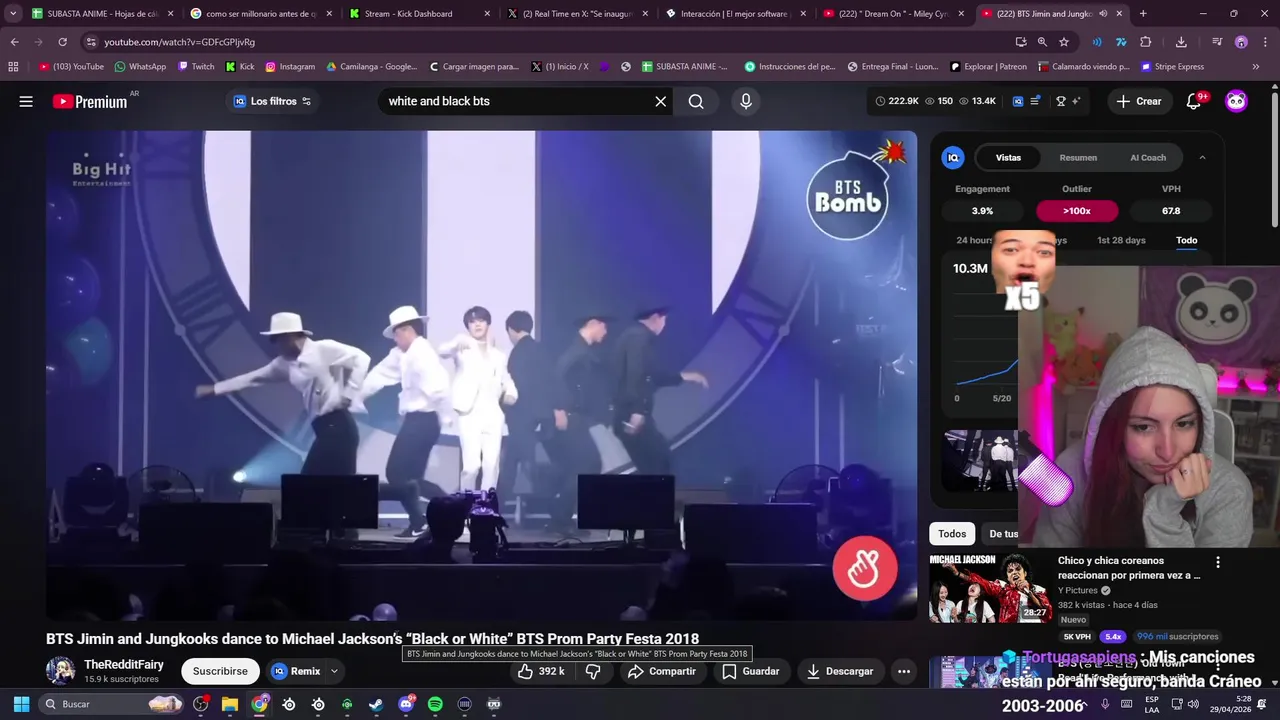
Task: Click the Compartir share button
Action: click(x=661, y=671)
